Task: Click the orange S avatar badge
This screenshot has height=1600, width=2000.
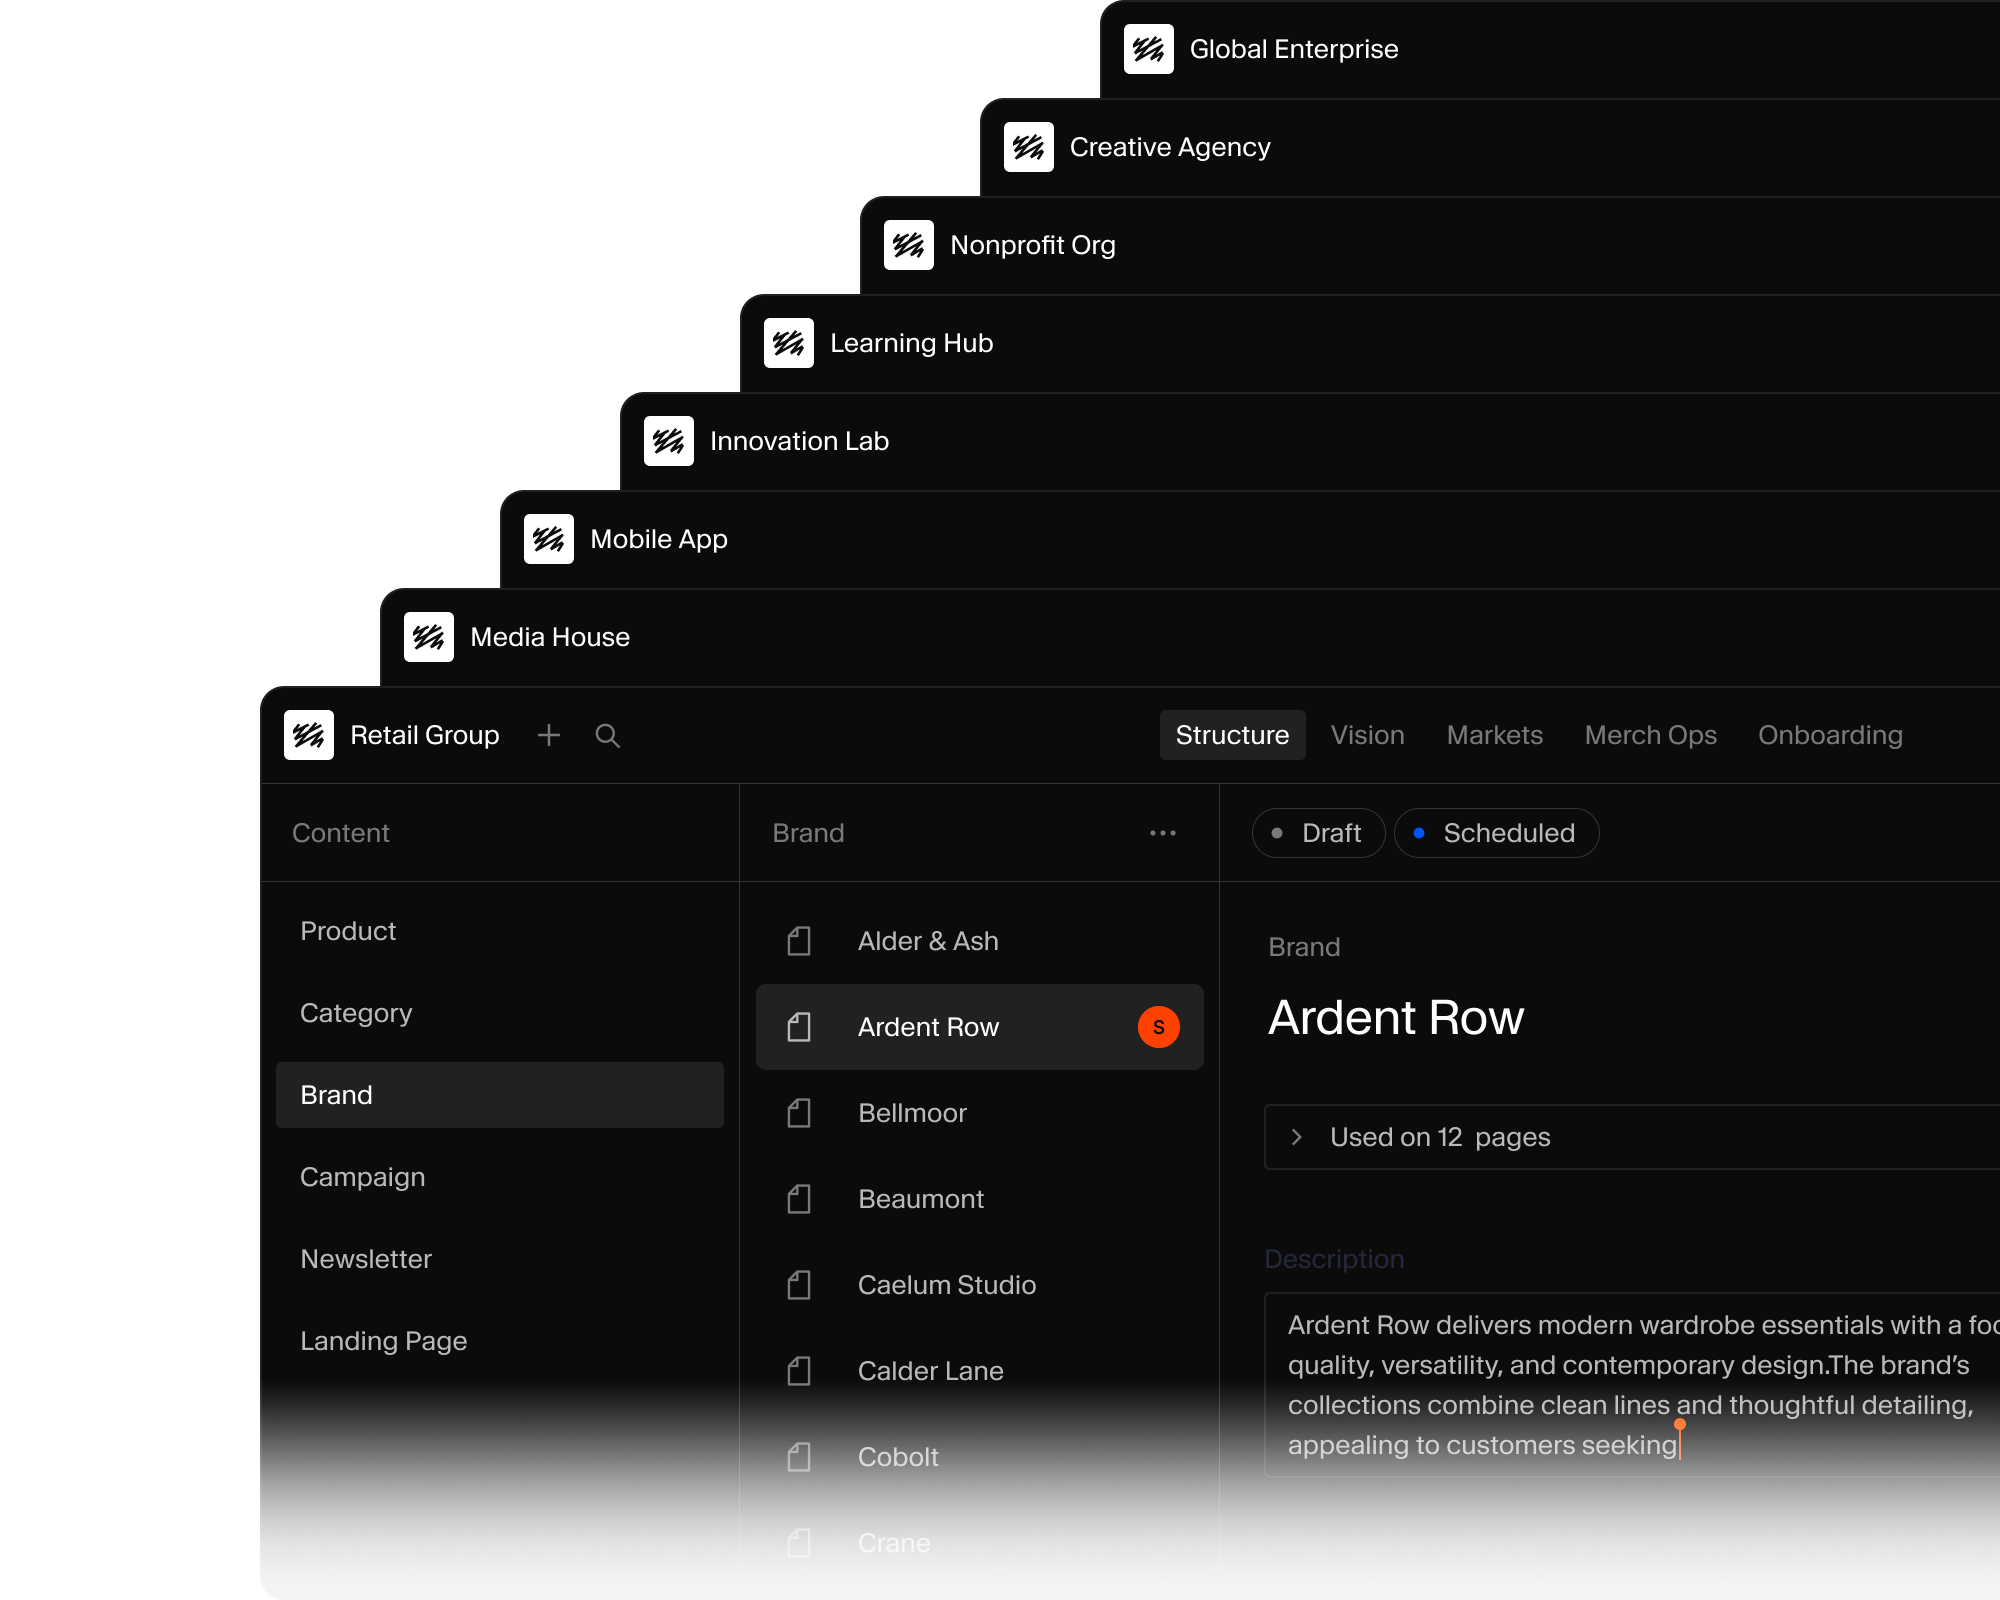Action: point(1158,1027)
